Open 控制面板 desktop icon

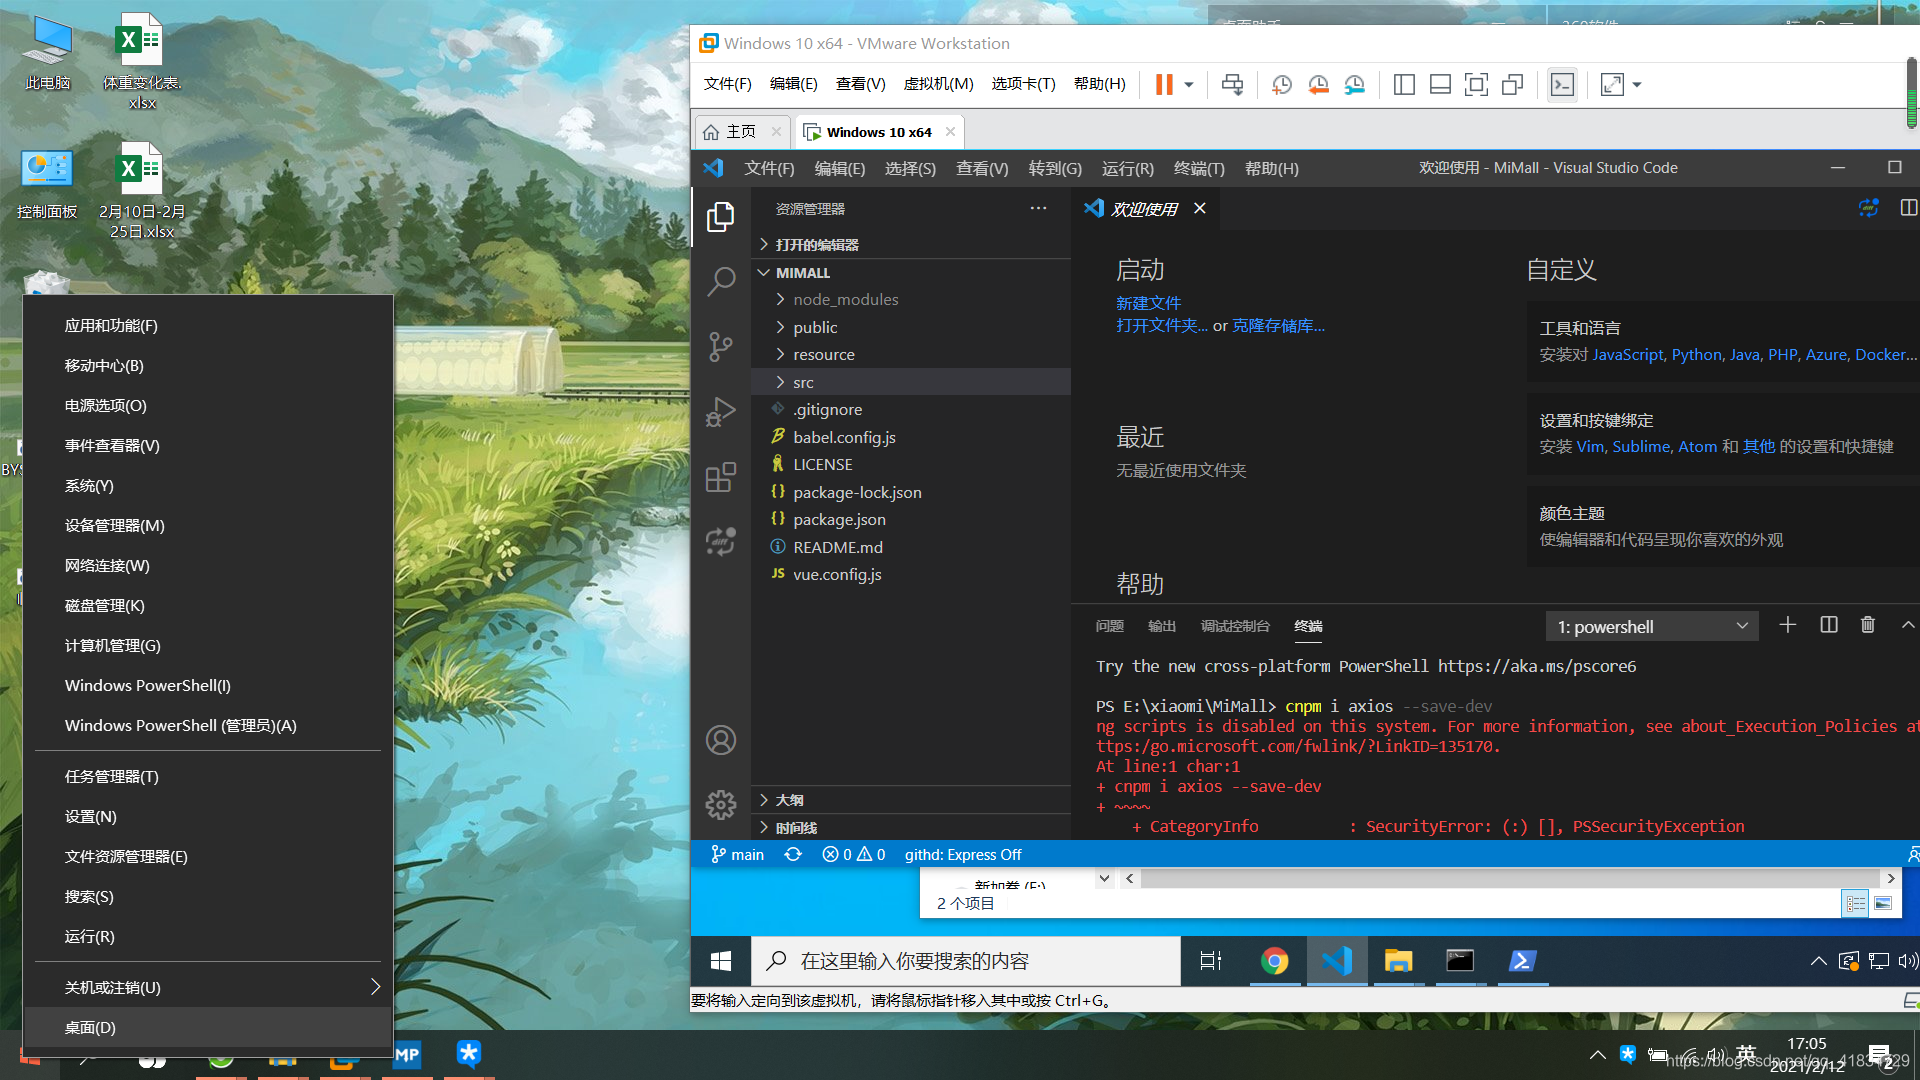[47, 186]
